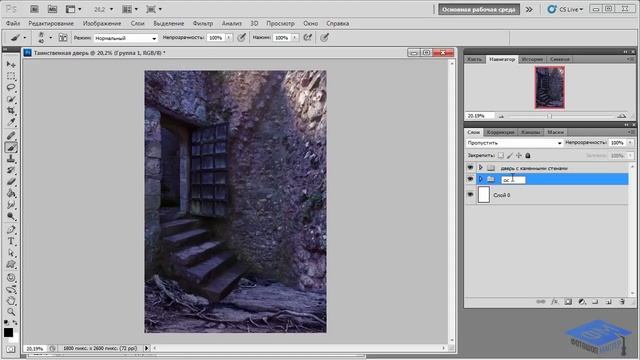640x360 pixels.
Task: Select the Horizontal Type tool
Action: [11, 241]
